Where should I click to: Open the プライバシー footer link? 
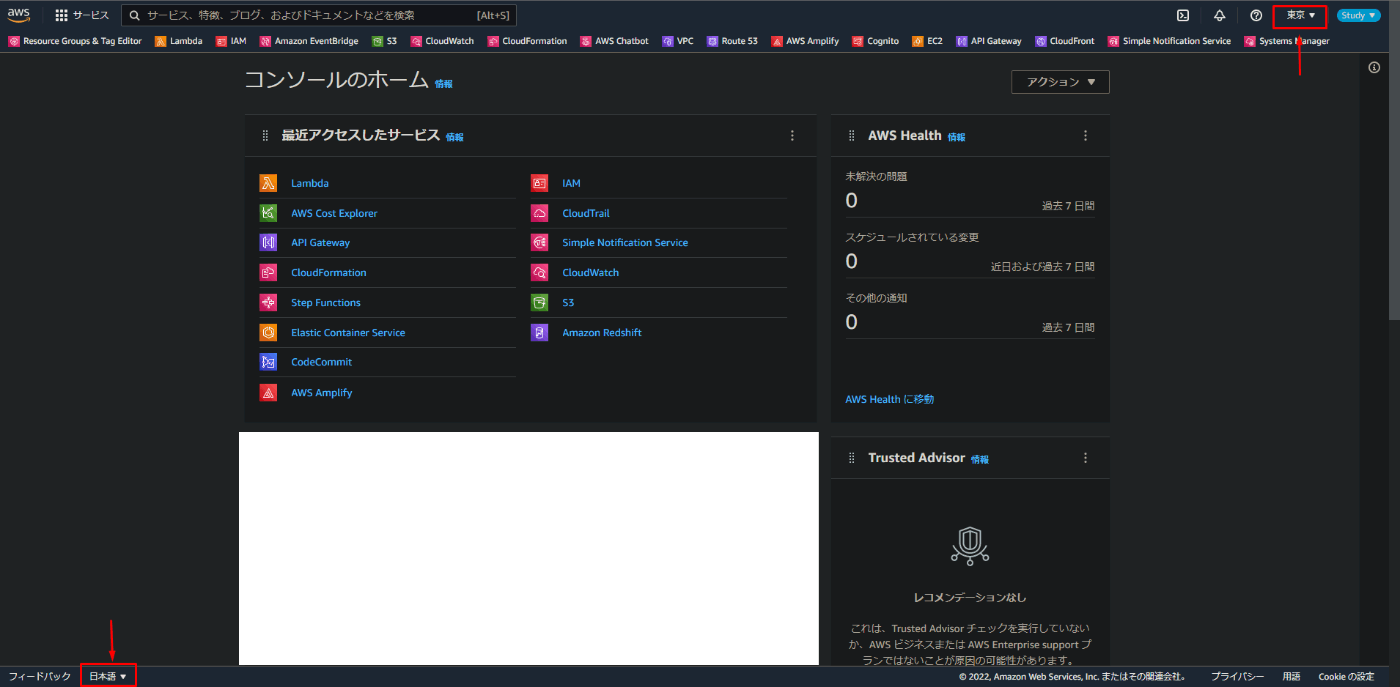tap(1238, 676)
